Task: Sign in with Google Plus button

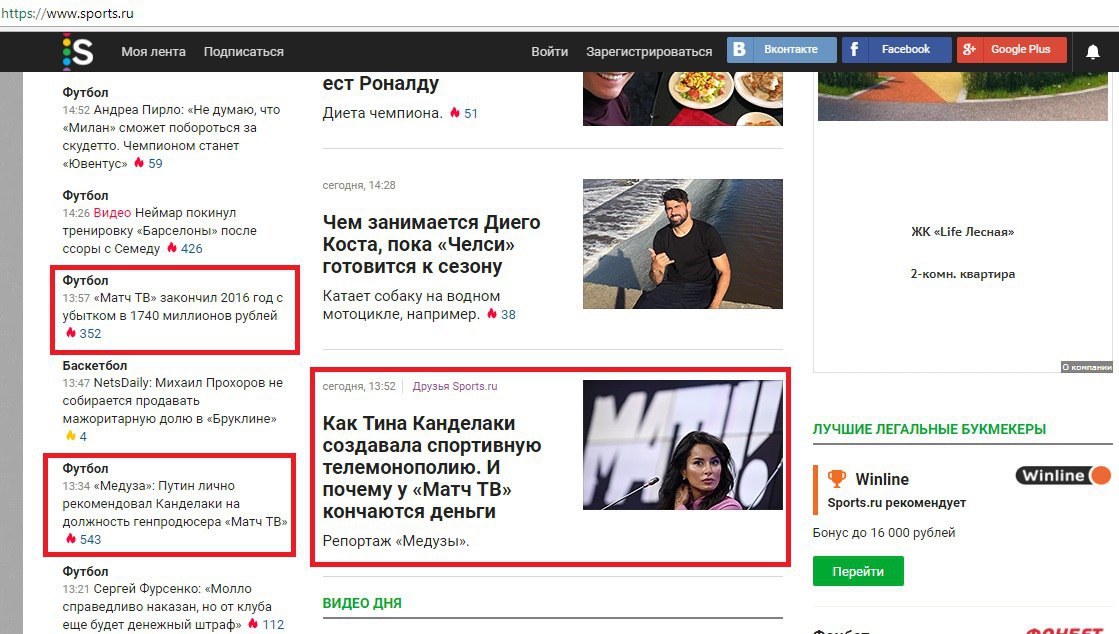Action: point(1011,49)
